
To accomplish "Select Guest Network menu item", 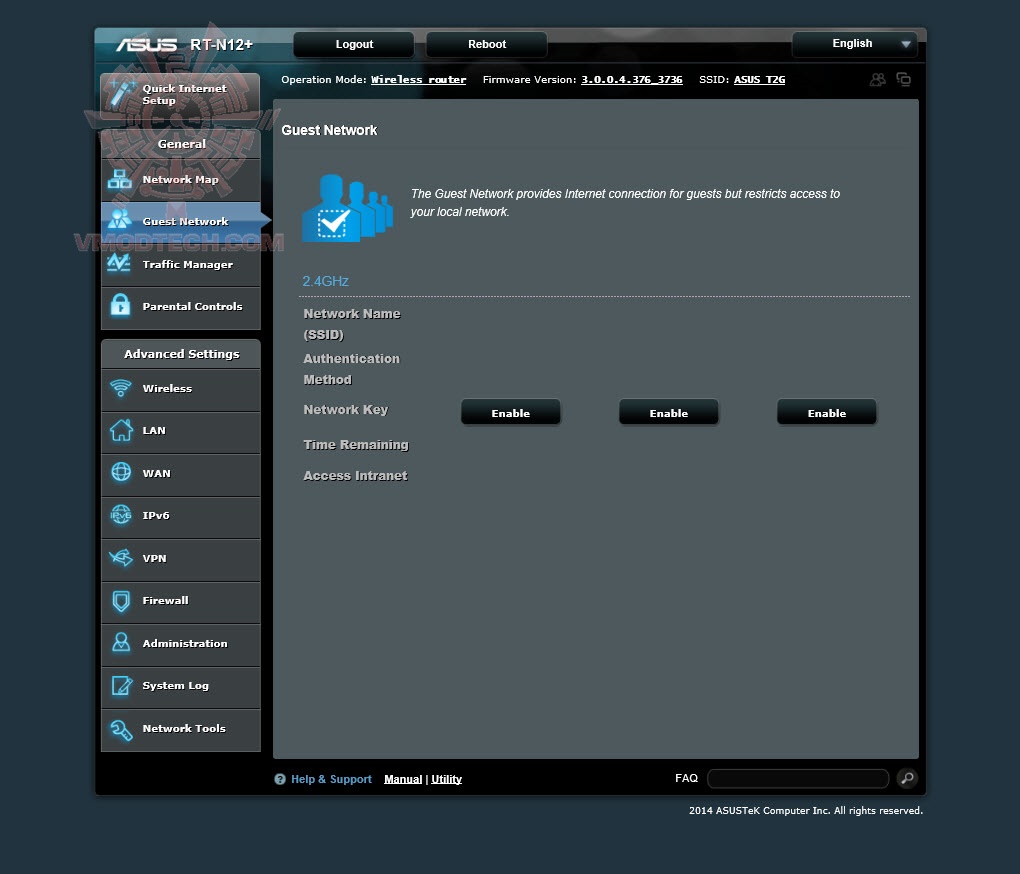I will coord(181,221).
